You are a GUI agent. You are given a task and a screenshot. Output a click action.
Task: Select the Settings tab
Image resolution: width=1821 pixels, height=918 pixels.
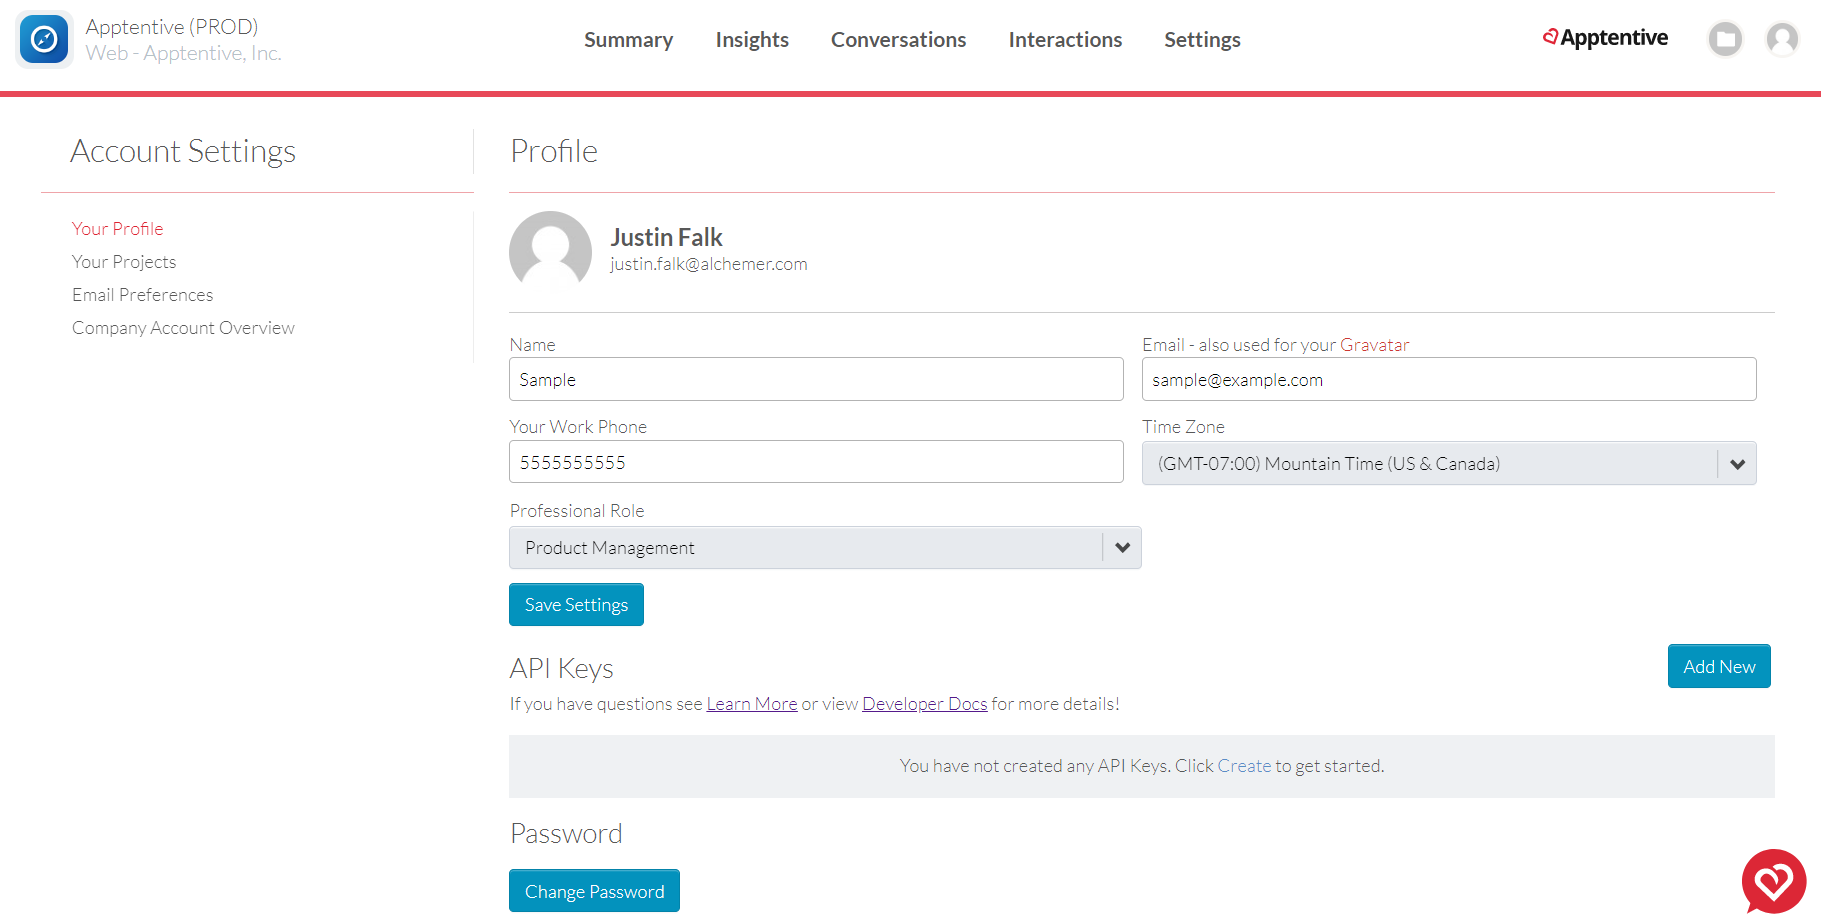1202,40
